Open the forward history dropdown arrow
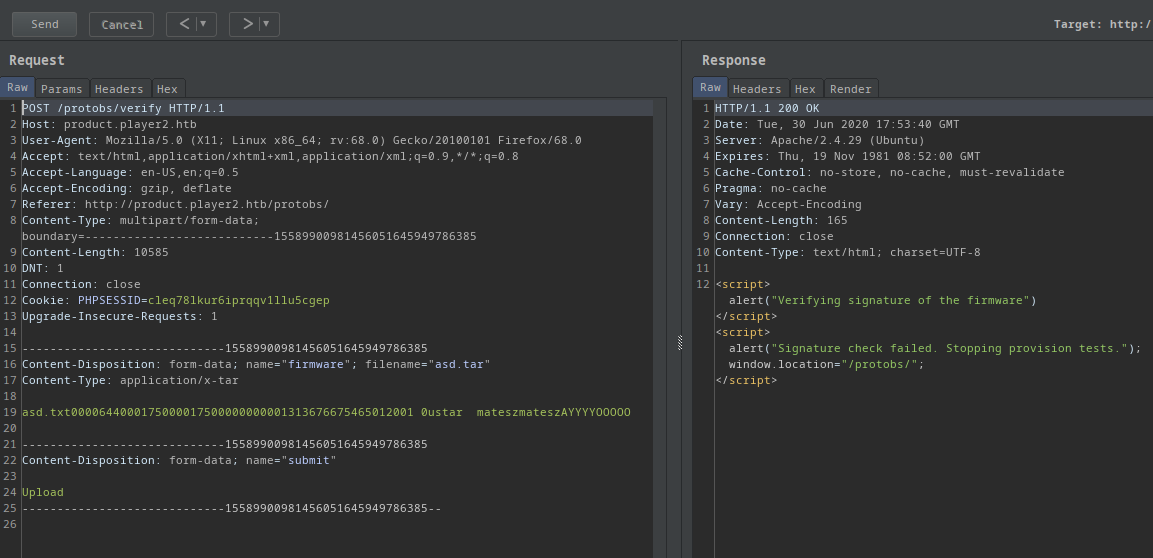 (x=266, y=24)
